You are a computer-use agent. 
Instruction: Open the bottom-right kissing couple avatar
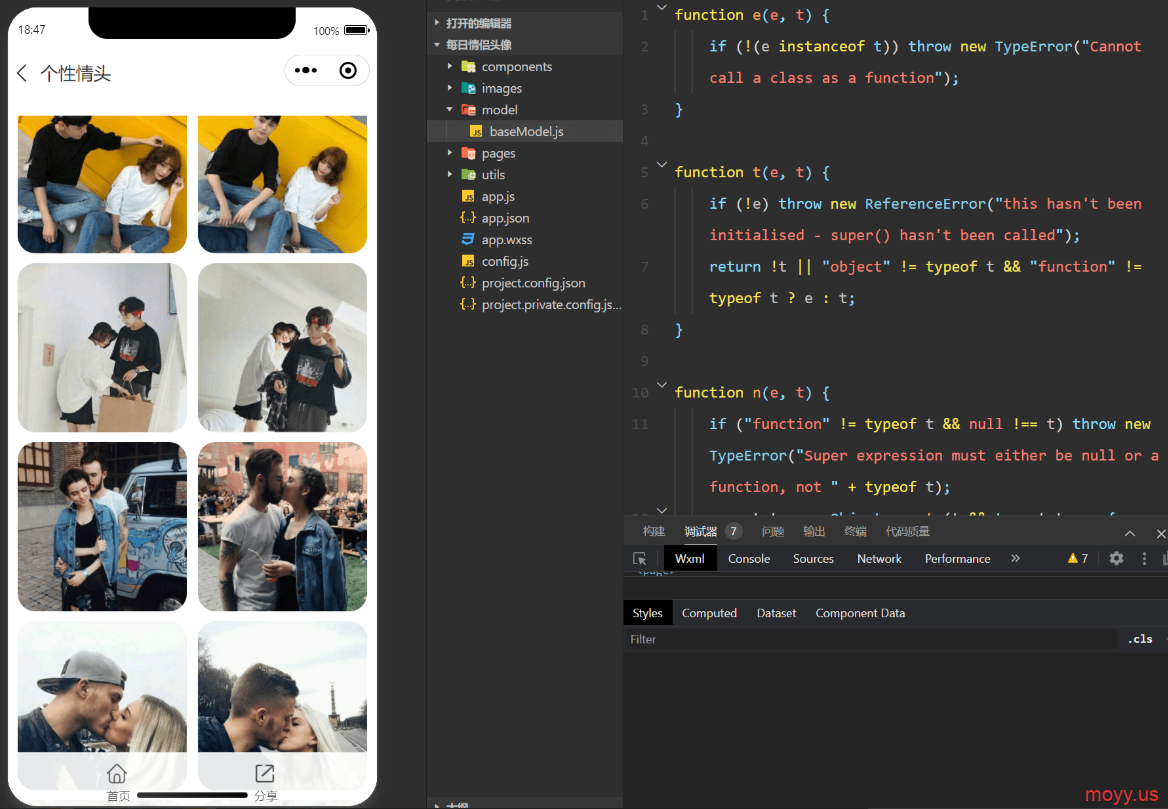(282, 689)
